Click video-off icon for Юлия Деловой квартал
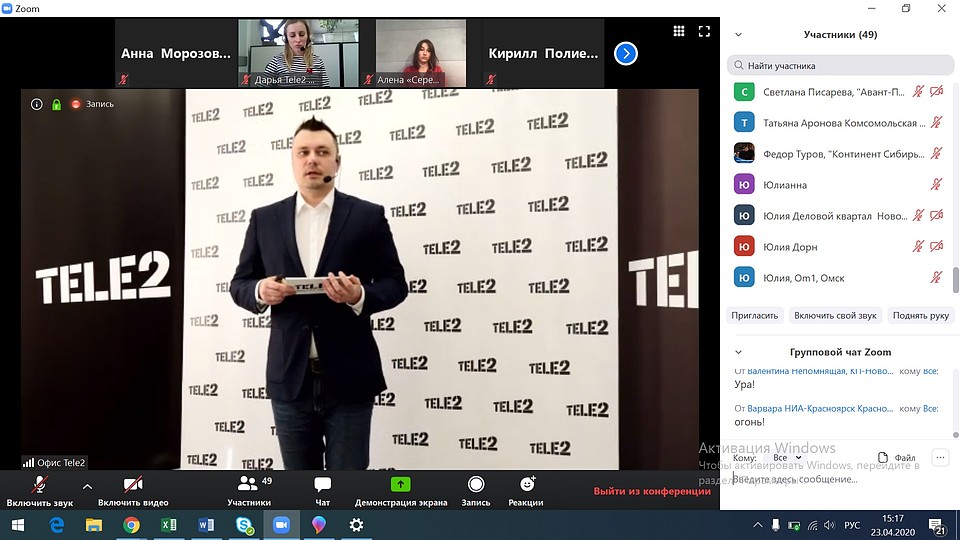The image size is (960, 540). click(x=936, y=216)
